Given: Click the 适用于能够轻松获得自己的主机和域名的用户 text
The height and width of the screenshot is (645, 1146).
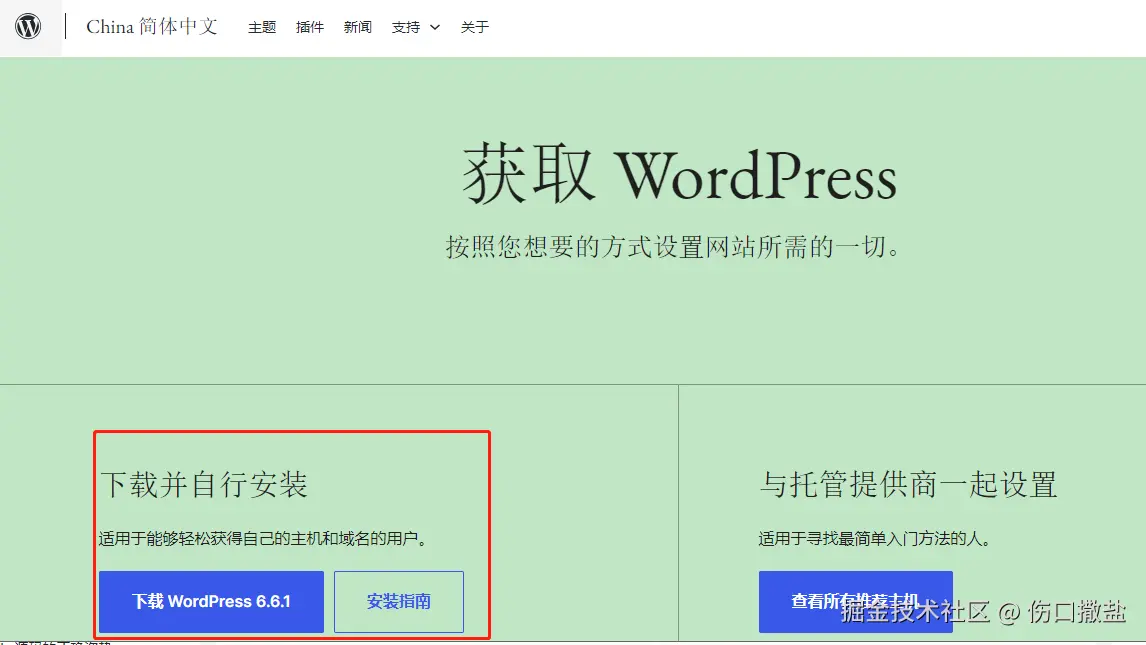Looking at the screenshot, I should pos(264,539).
